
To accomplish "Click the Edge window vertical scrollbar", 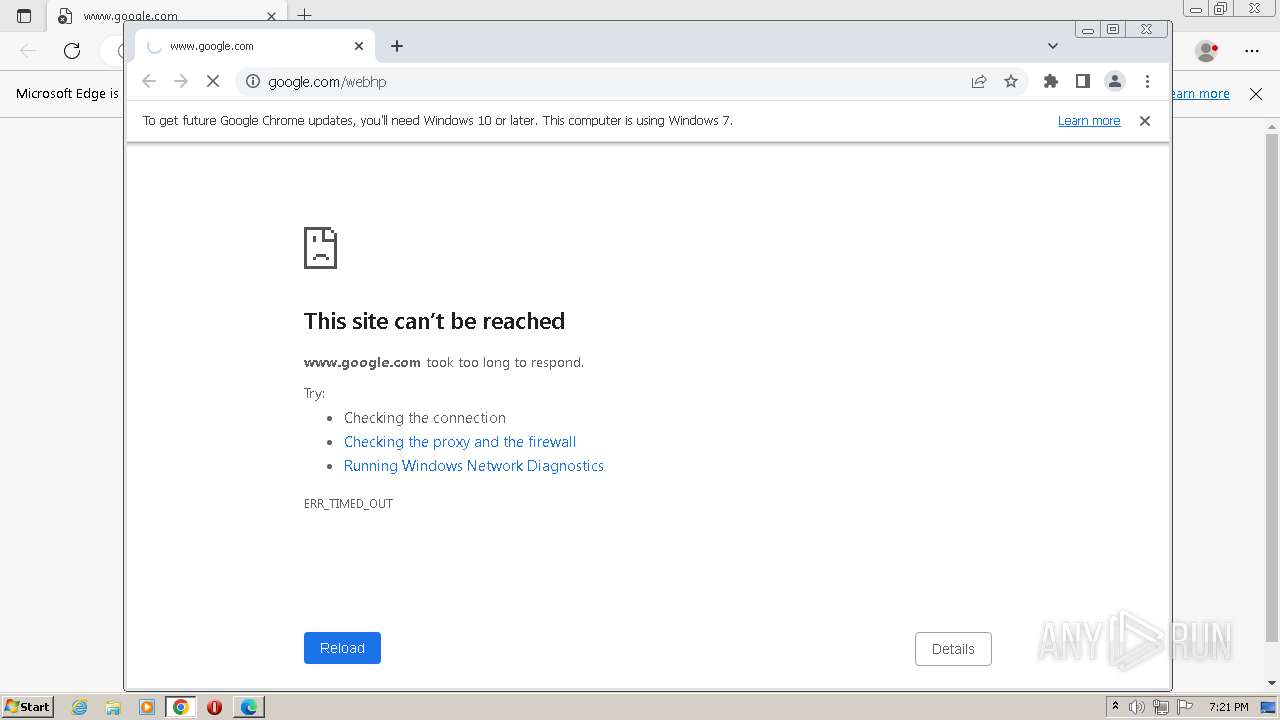I will click(x=1272, y=386).
